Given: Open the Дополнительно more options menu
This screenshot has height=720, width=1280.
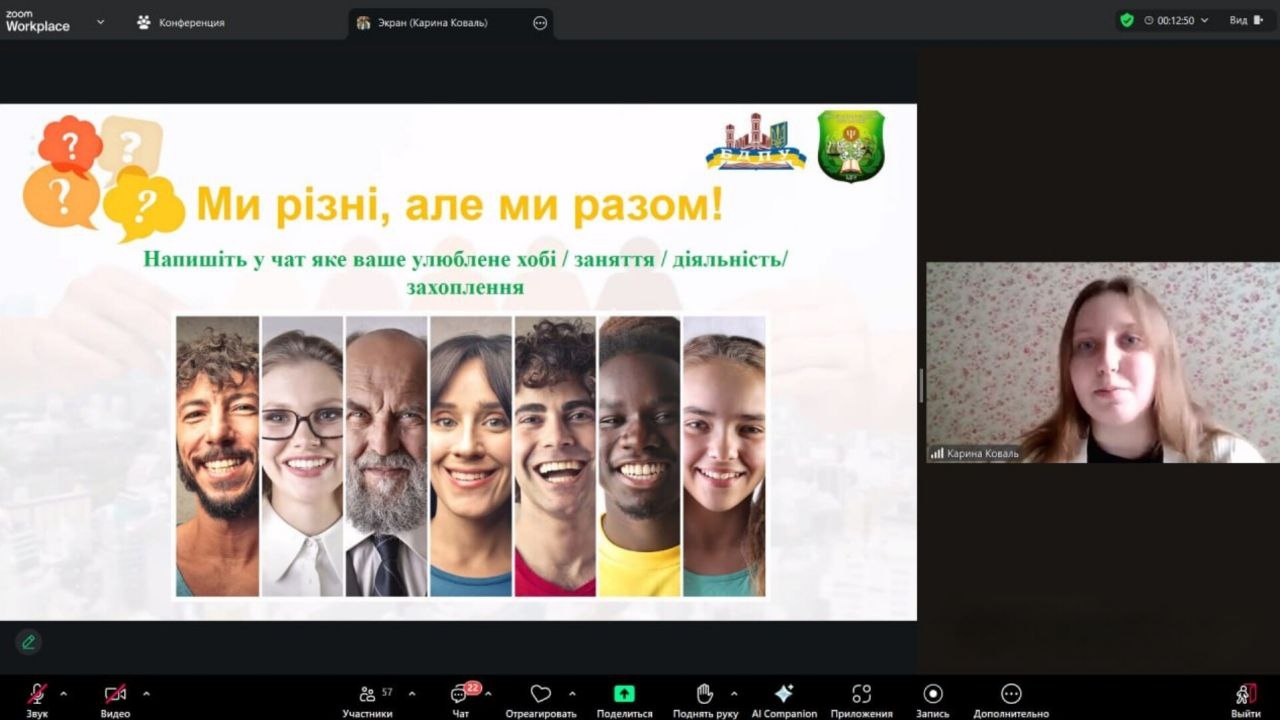Looking at the screenshot, I should tap(1011, 695).
